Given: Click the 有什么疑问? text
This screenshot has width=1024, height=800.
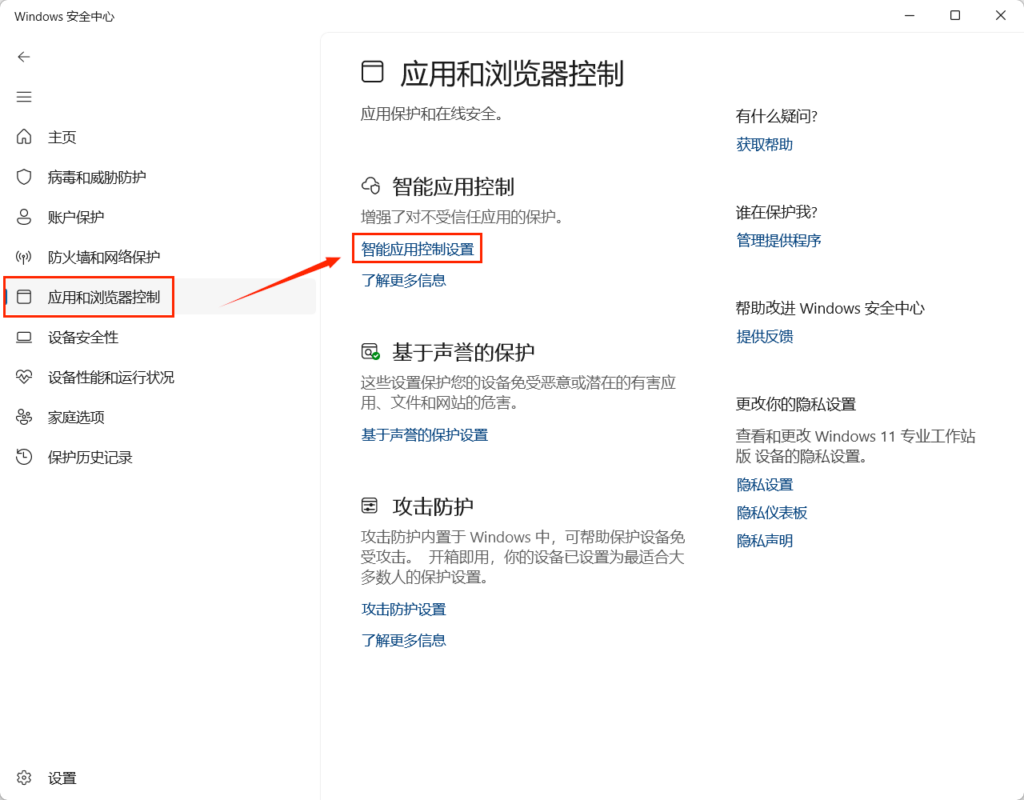Looking at the screenshot, I should (x=776, y=116).
